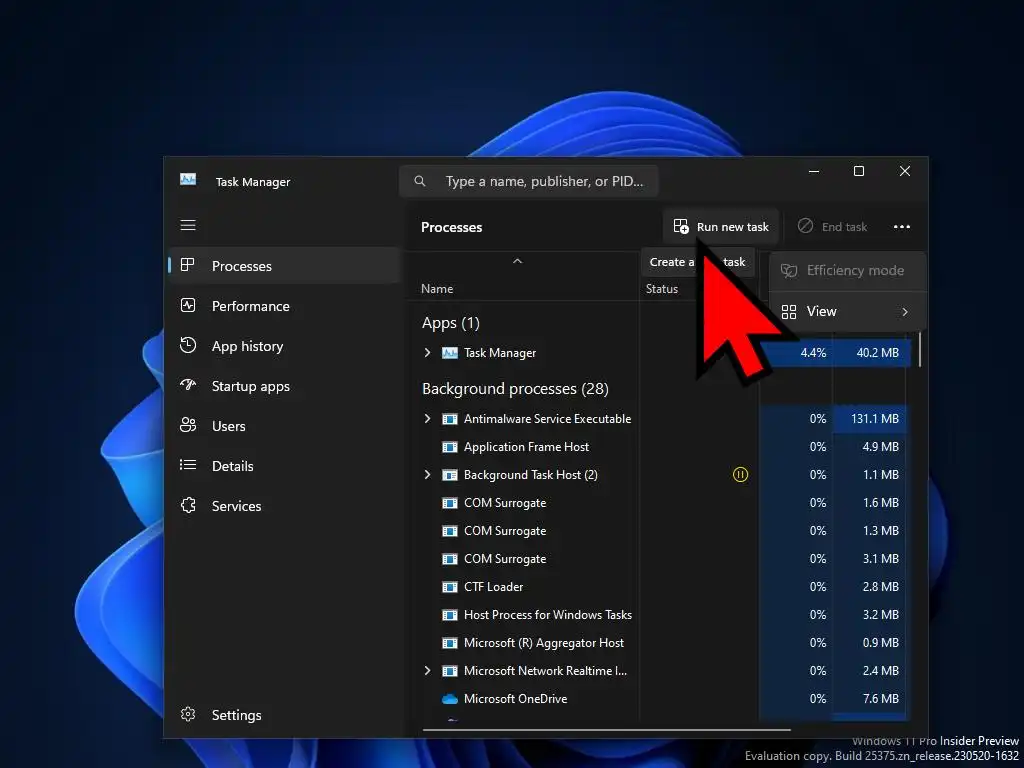Click the 4.4% CPU value
This screenshot has height=768, width=1024.
813,353
